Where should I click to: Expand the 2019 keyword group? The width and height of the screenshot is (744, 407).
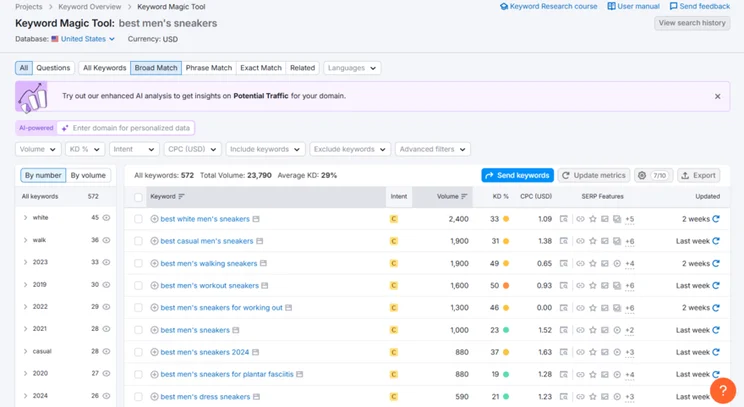click(25, 284)
